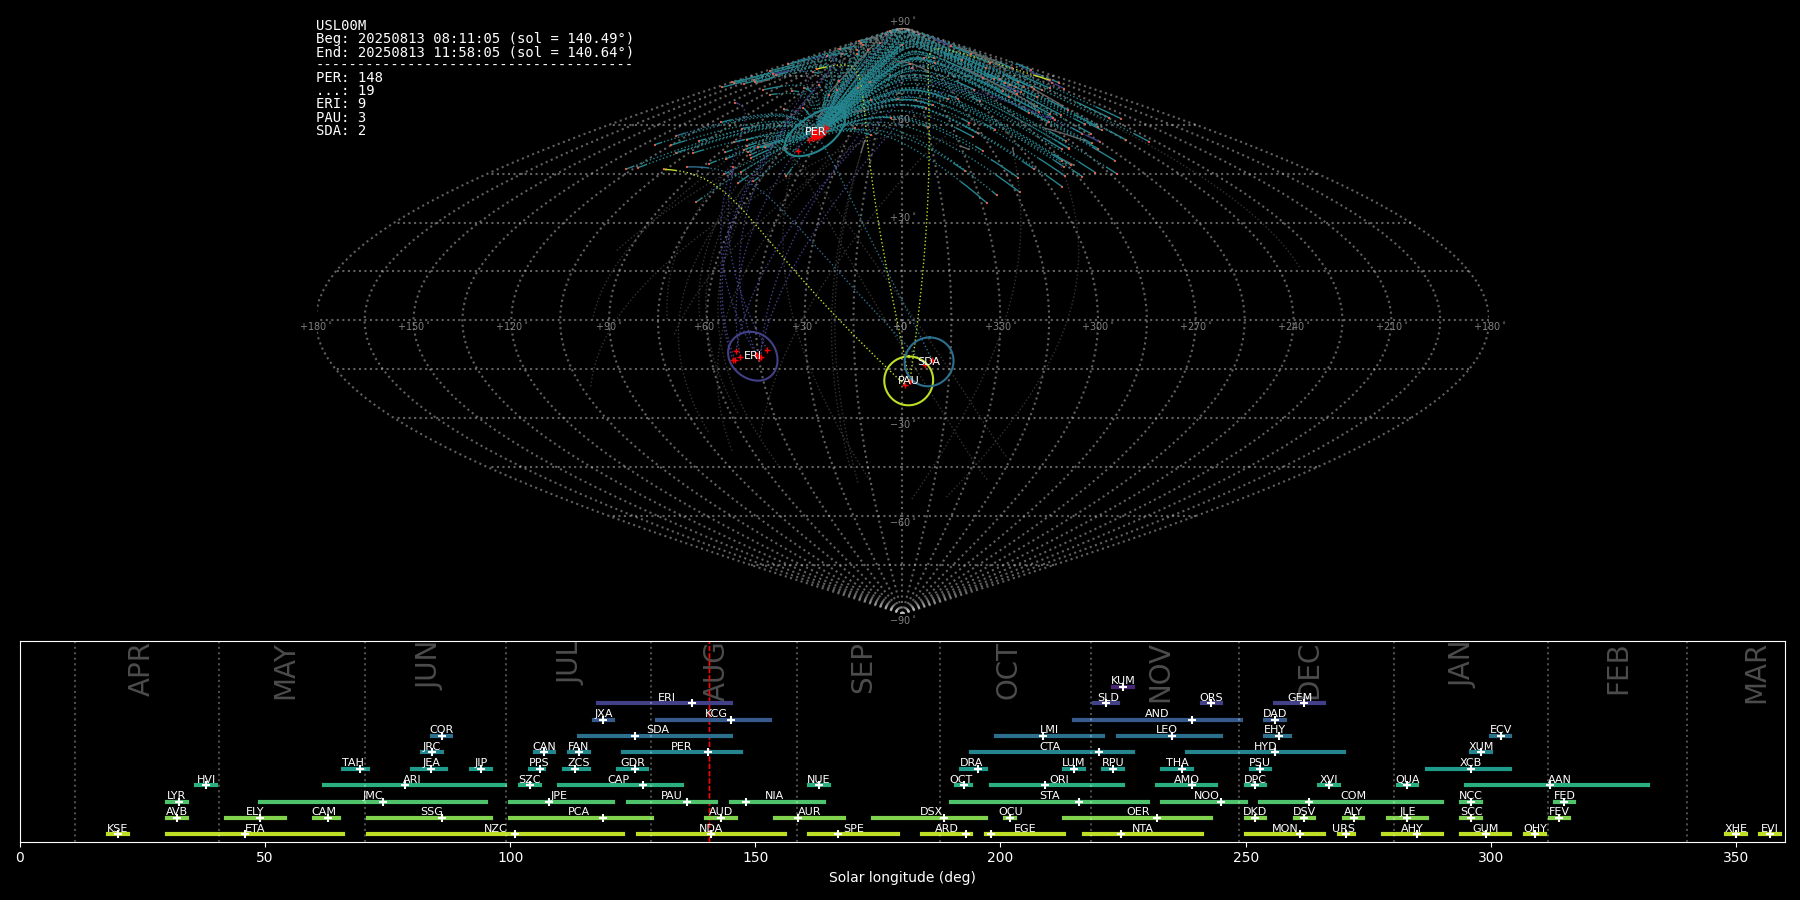Image resolution: width=1800 pixels, height=900 pixels.
Task: Click the 'Beg: 20250813 08:11:05' header line
Action: coord(475,39)
